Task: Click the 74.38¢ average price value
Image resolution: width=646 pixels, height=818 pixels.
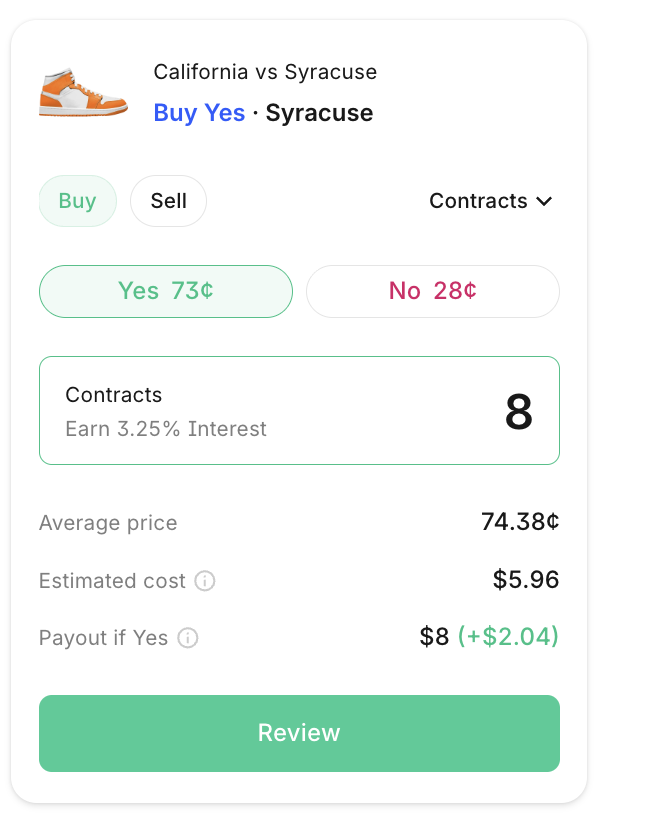Action: tap(519, 522)
